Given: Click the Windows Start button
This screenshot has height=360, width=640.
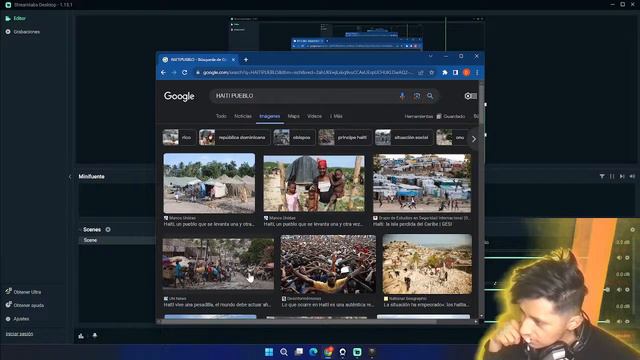Looking at the screenshot, I should coord(269,352).
